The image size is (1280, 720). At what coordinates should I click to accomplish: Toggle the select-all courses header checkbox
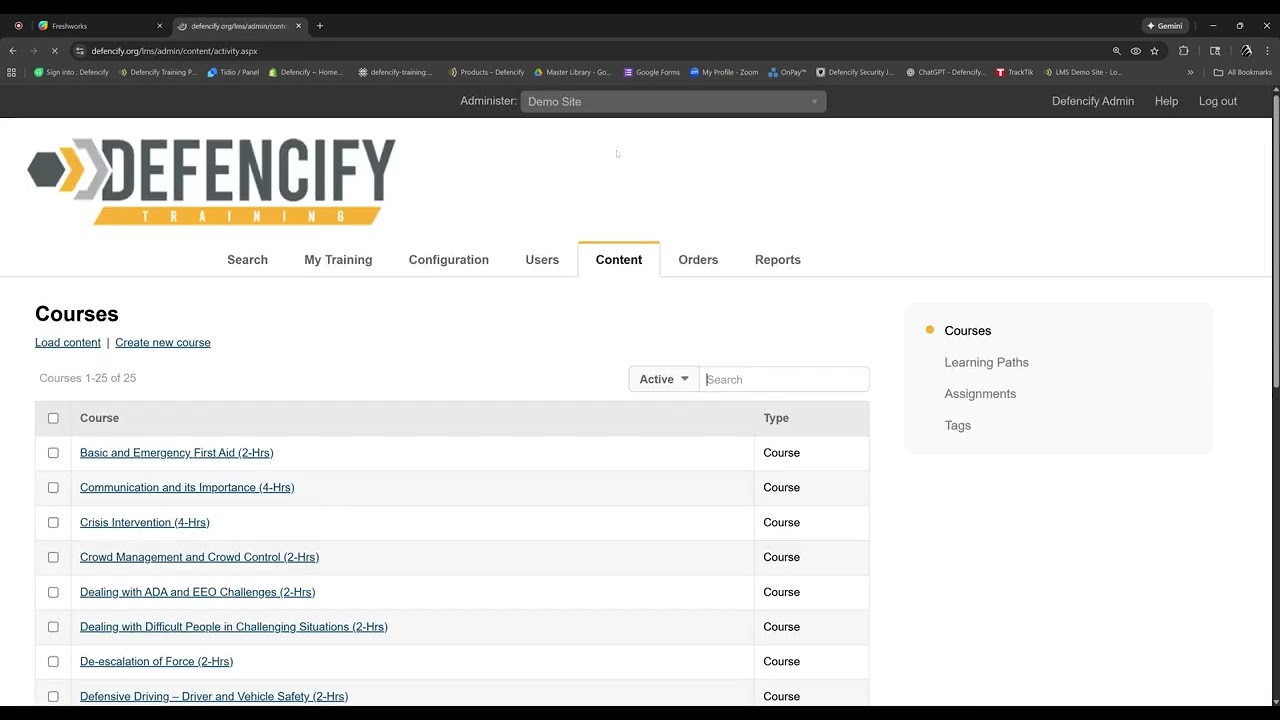tap(53, 418)
